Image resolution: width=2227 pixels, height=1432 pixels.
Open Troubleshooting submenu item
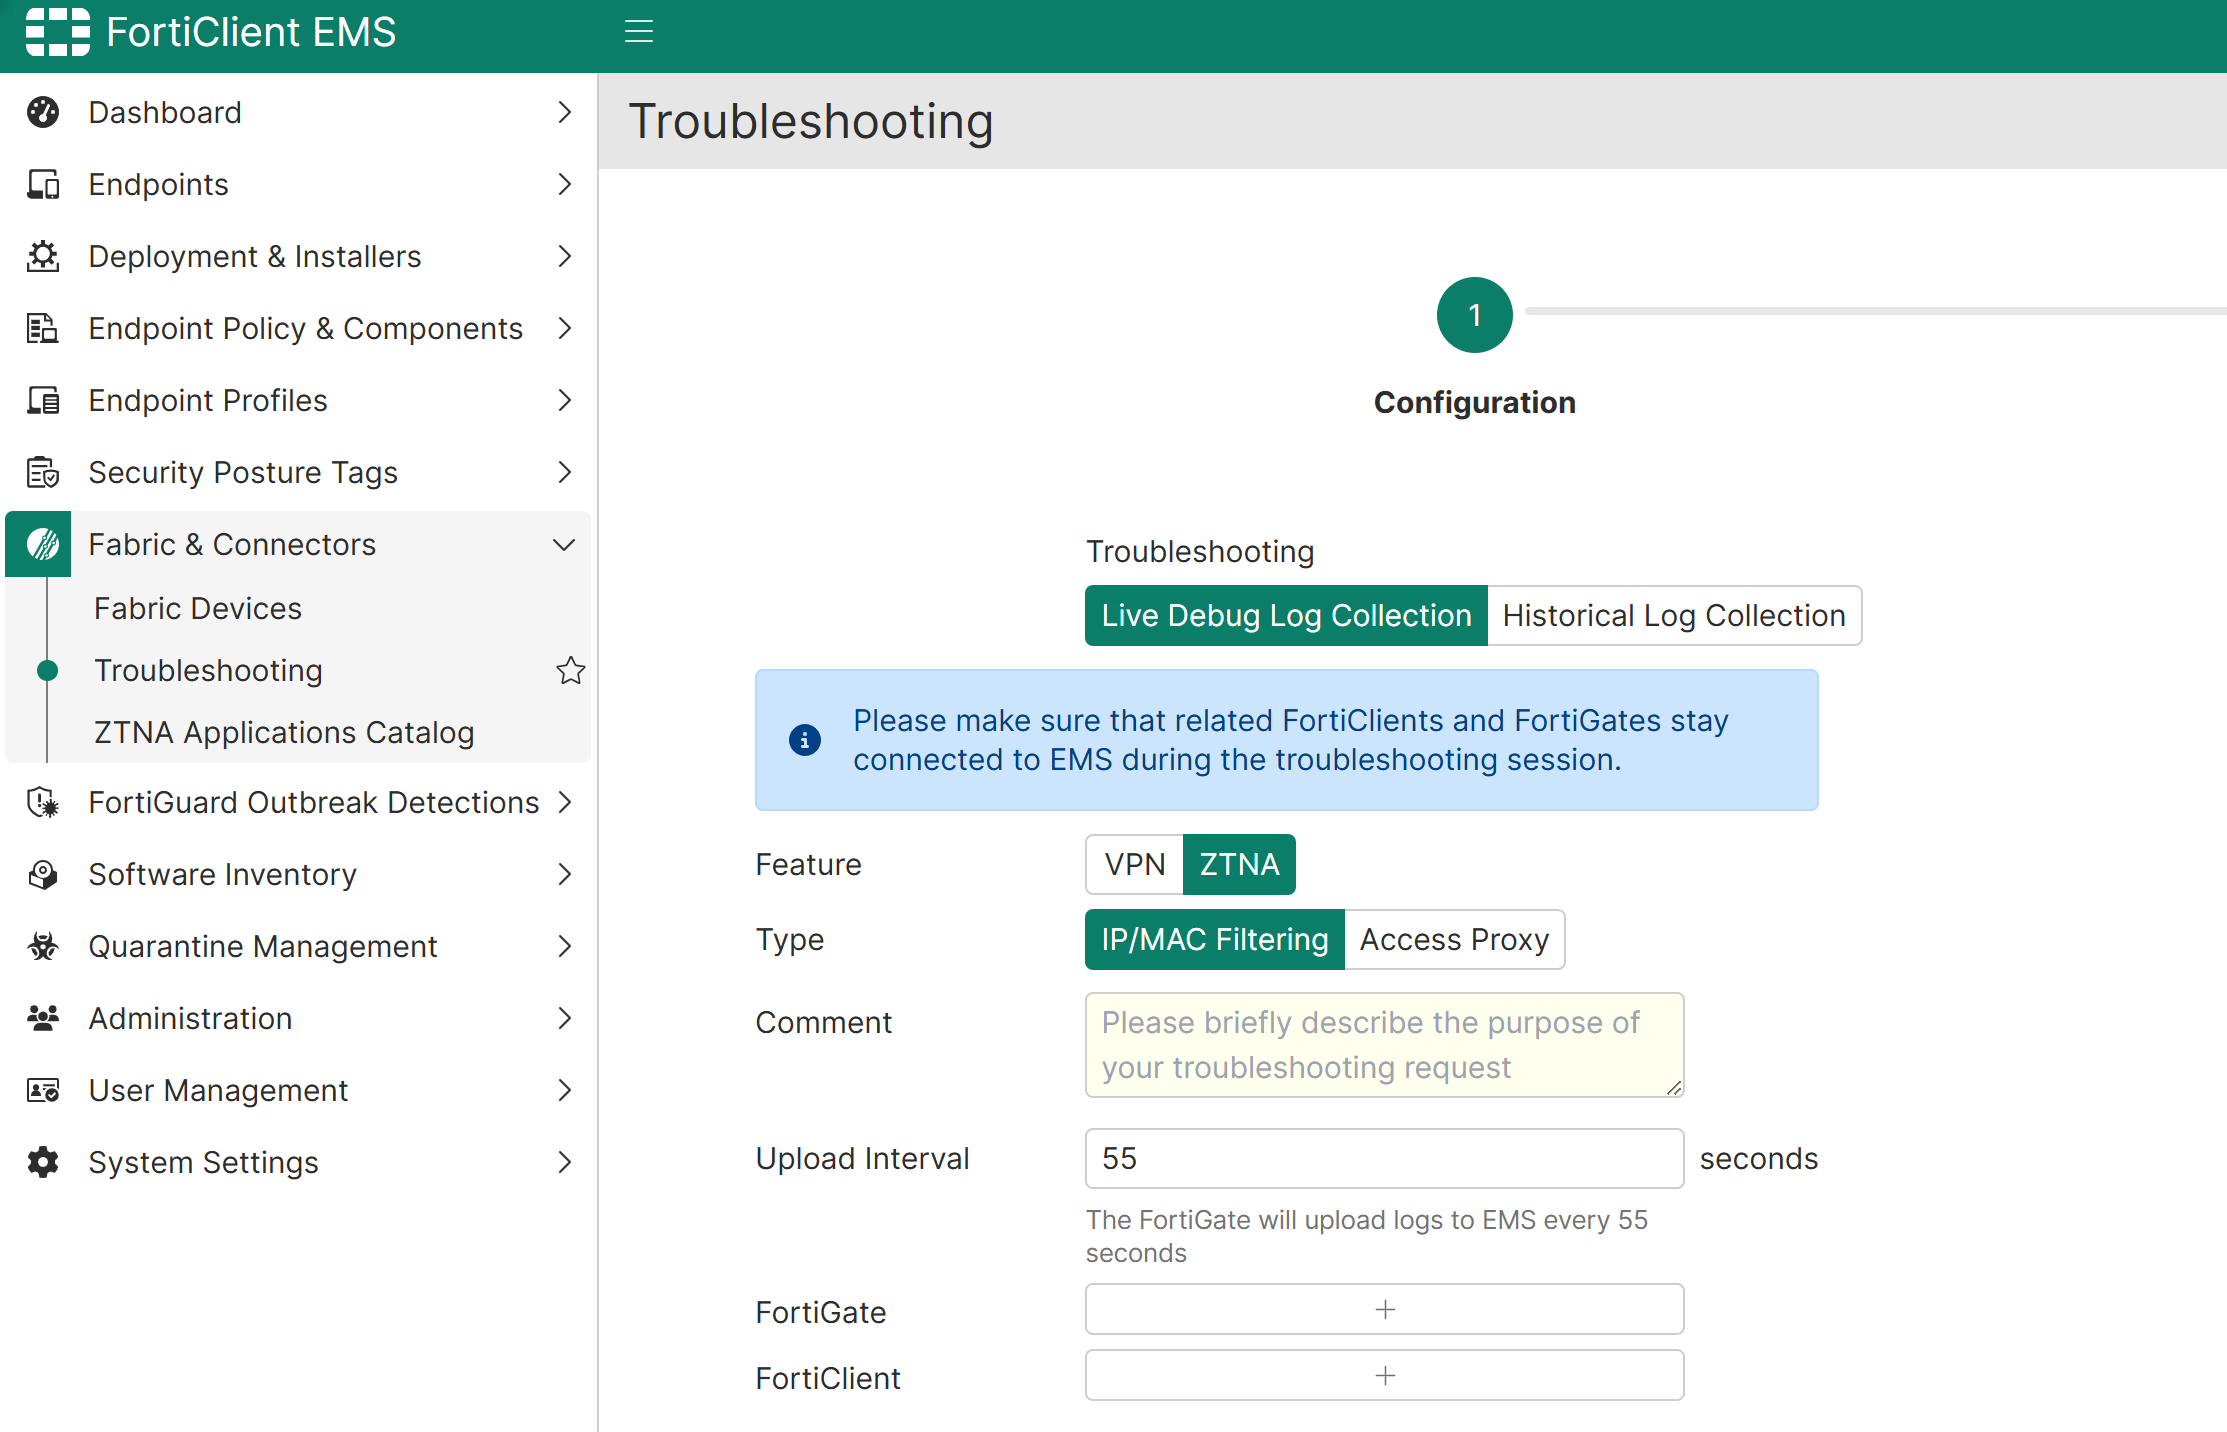click(208, 670)
